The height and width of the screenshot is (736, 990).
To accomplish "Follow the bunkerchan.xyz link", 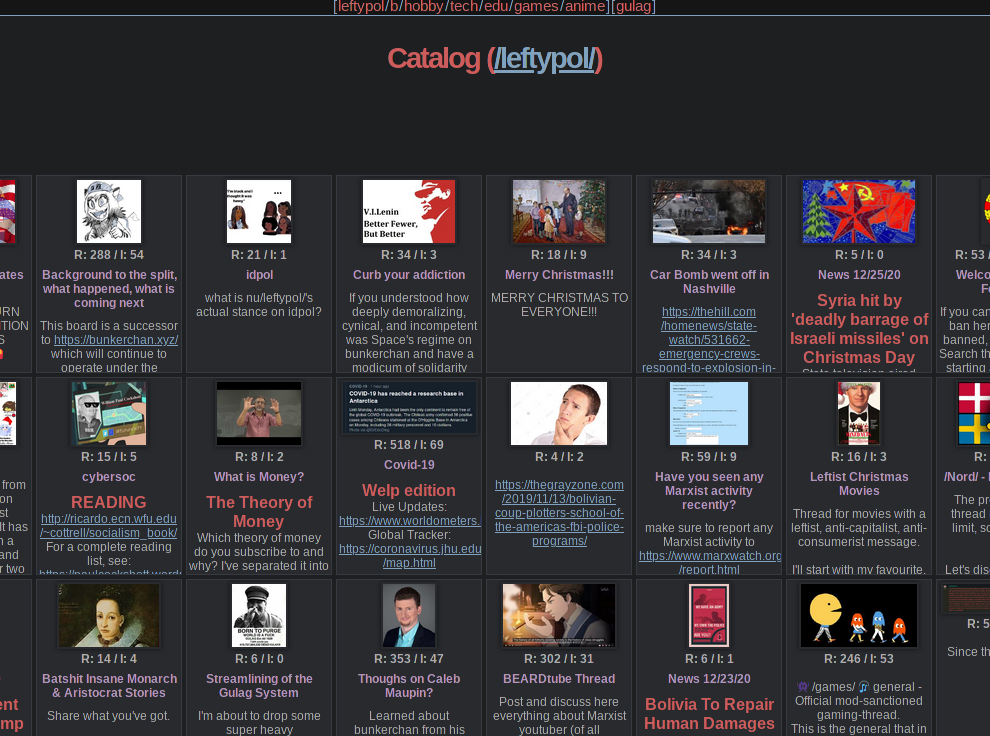I will (x=116, y=340).
